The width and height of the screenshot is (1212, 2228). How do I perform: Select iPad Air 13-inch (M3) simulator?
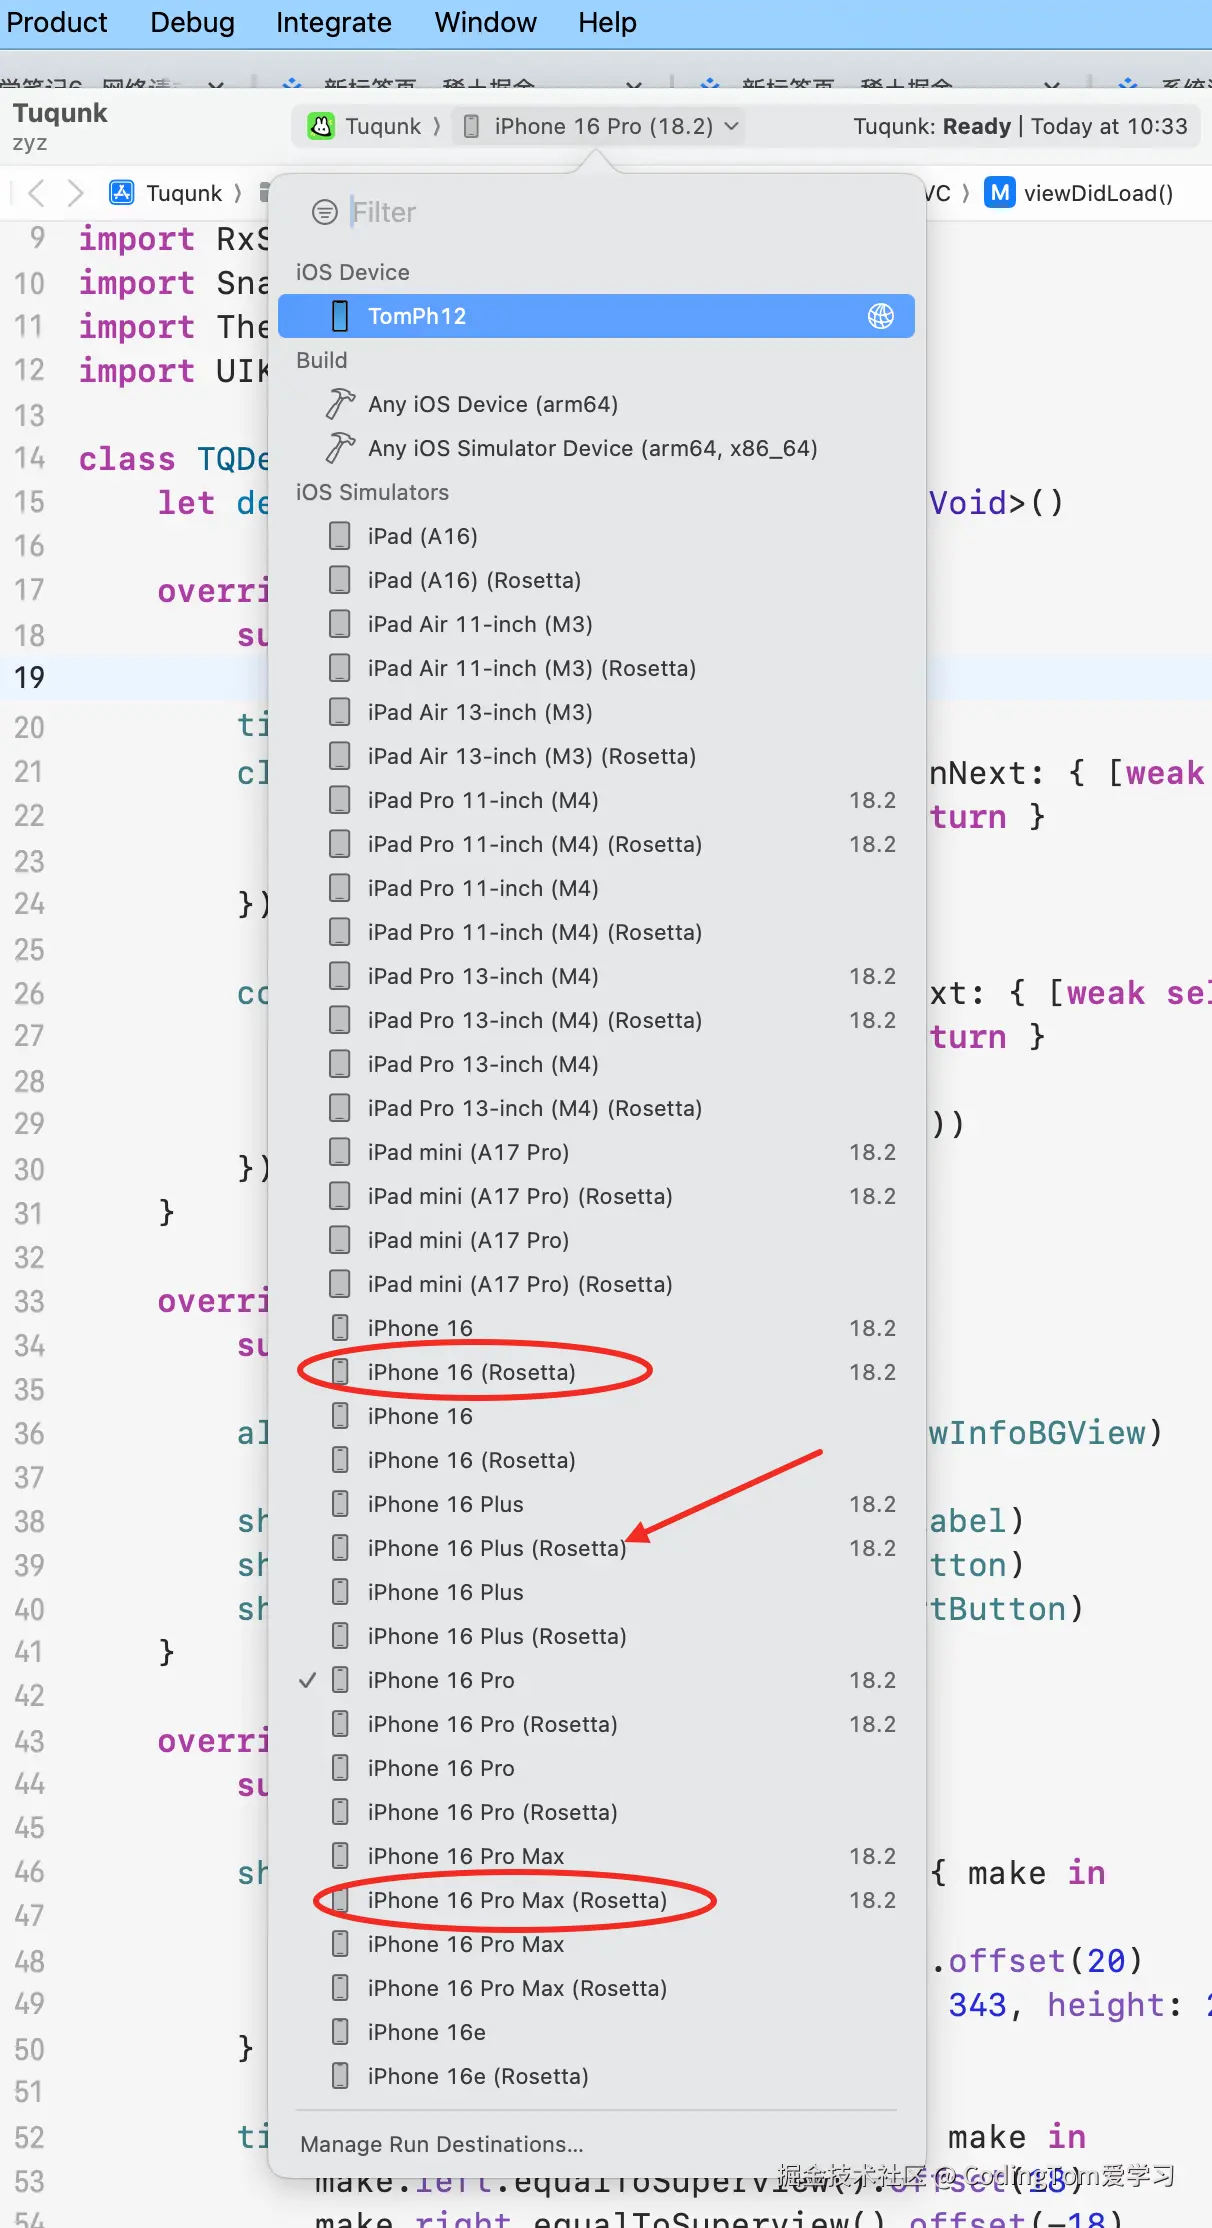596,712
